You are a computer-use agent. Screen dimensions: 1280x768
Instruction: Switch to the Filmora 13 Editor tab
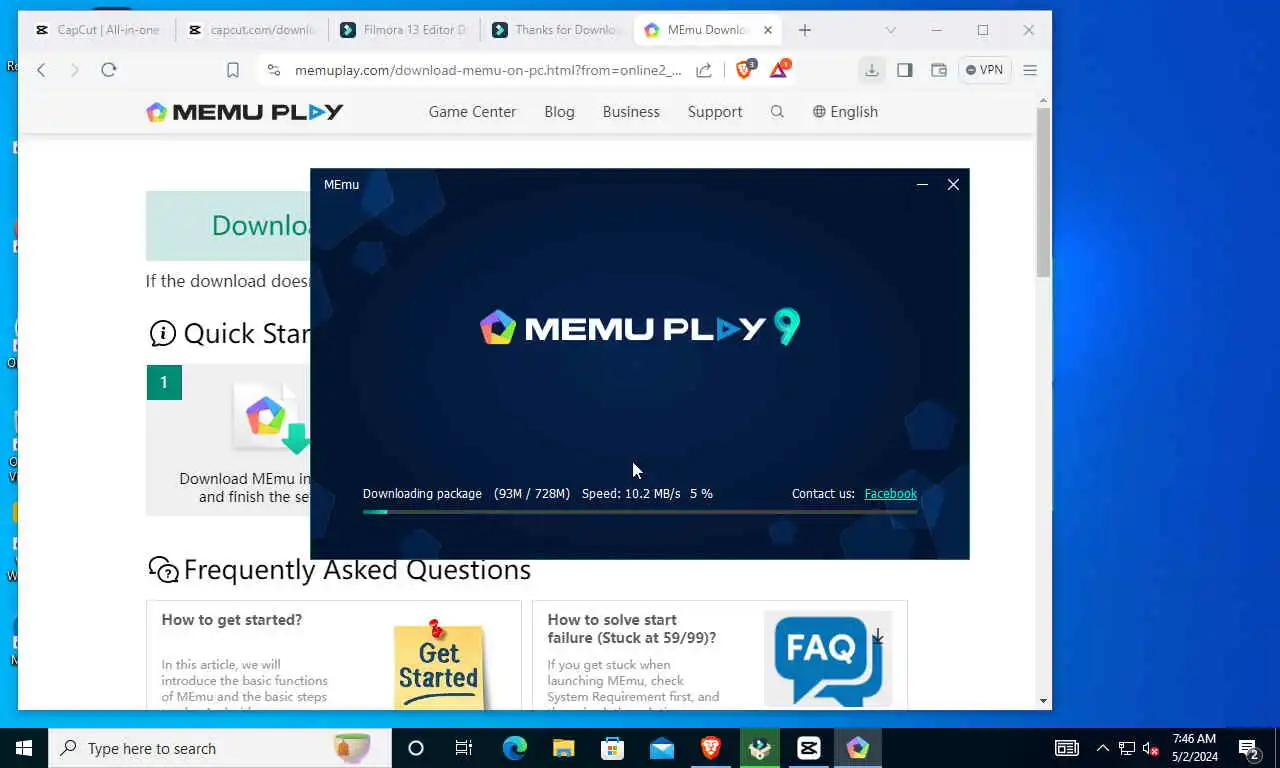404,30
